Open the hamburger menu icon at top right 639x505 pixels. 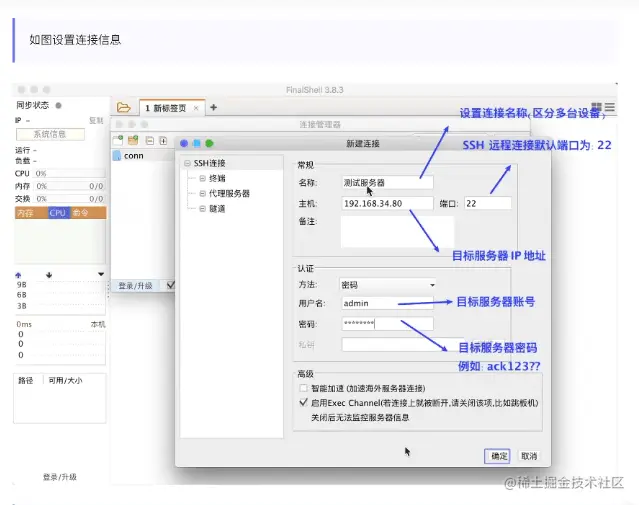point(610,107)
